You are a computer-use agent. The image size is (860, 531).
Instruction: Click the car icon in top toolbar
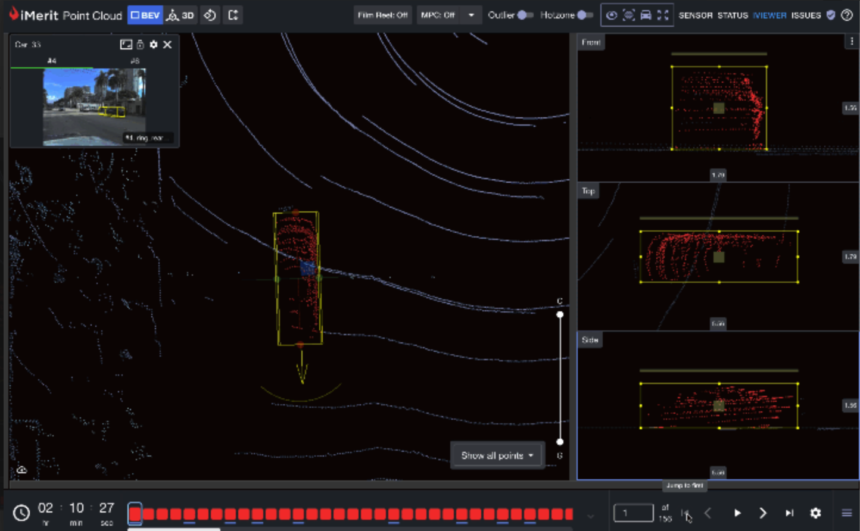(646, 15)
